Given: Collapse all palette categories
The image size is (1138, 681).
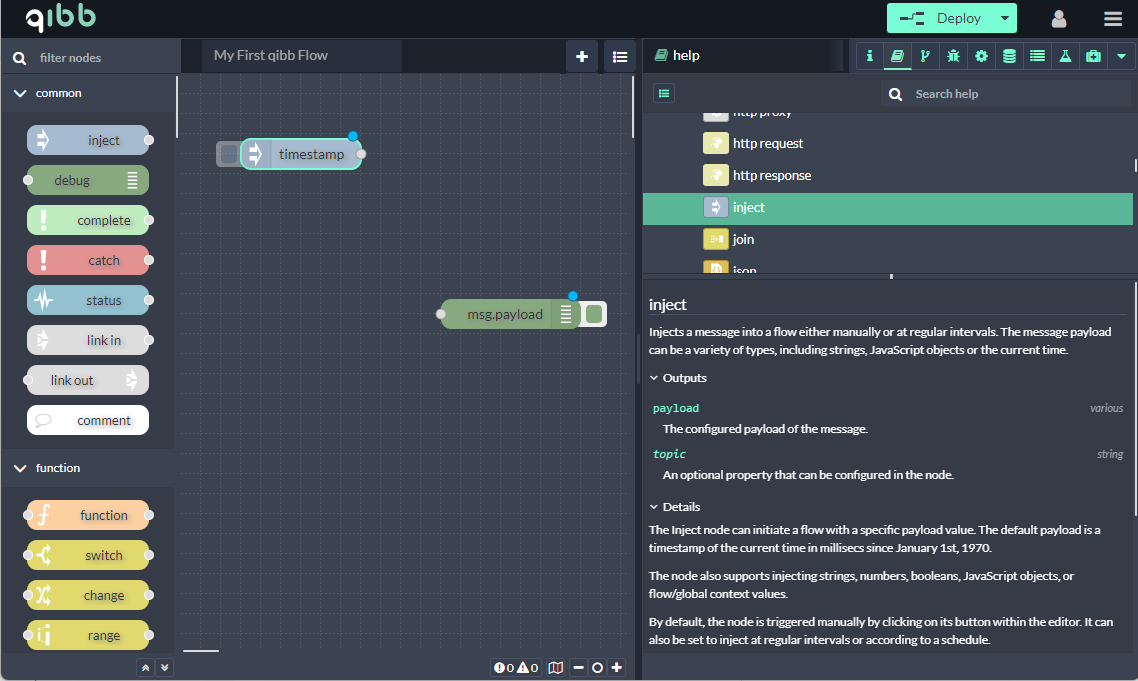Looking at the screenshot, I should [x=146, y=667].
